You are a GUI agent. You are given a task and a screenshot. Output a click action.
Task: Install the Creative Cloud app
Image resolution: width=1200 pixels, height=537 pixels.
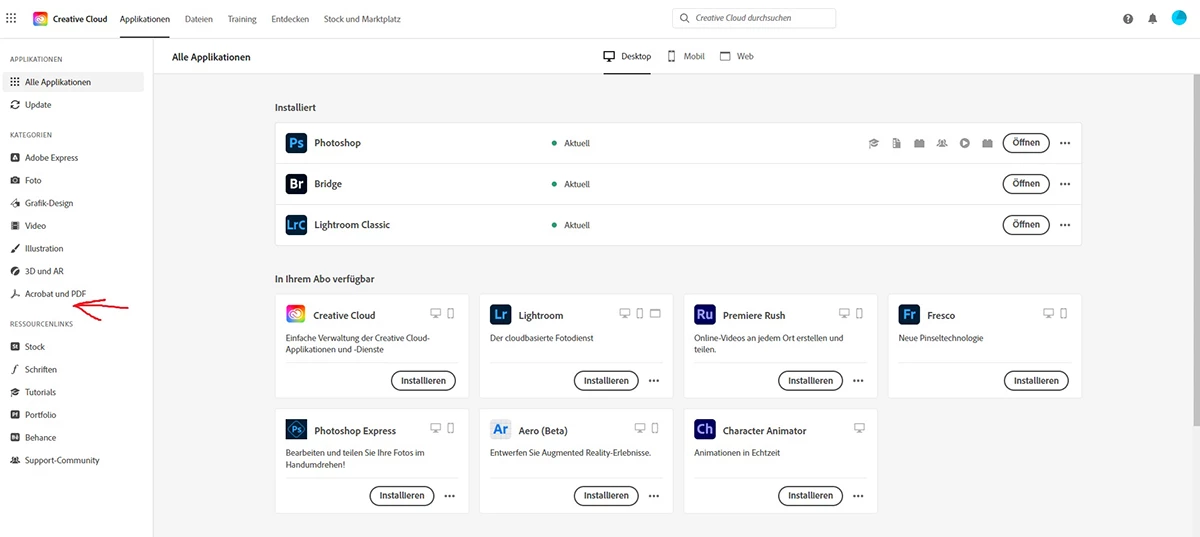(423, 381)
